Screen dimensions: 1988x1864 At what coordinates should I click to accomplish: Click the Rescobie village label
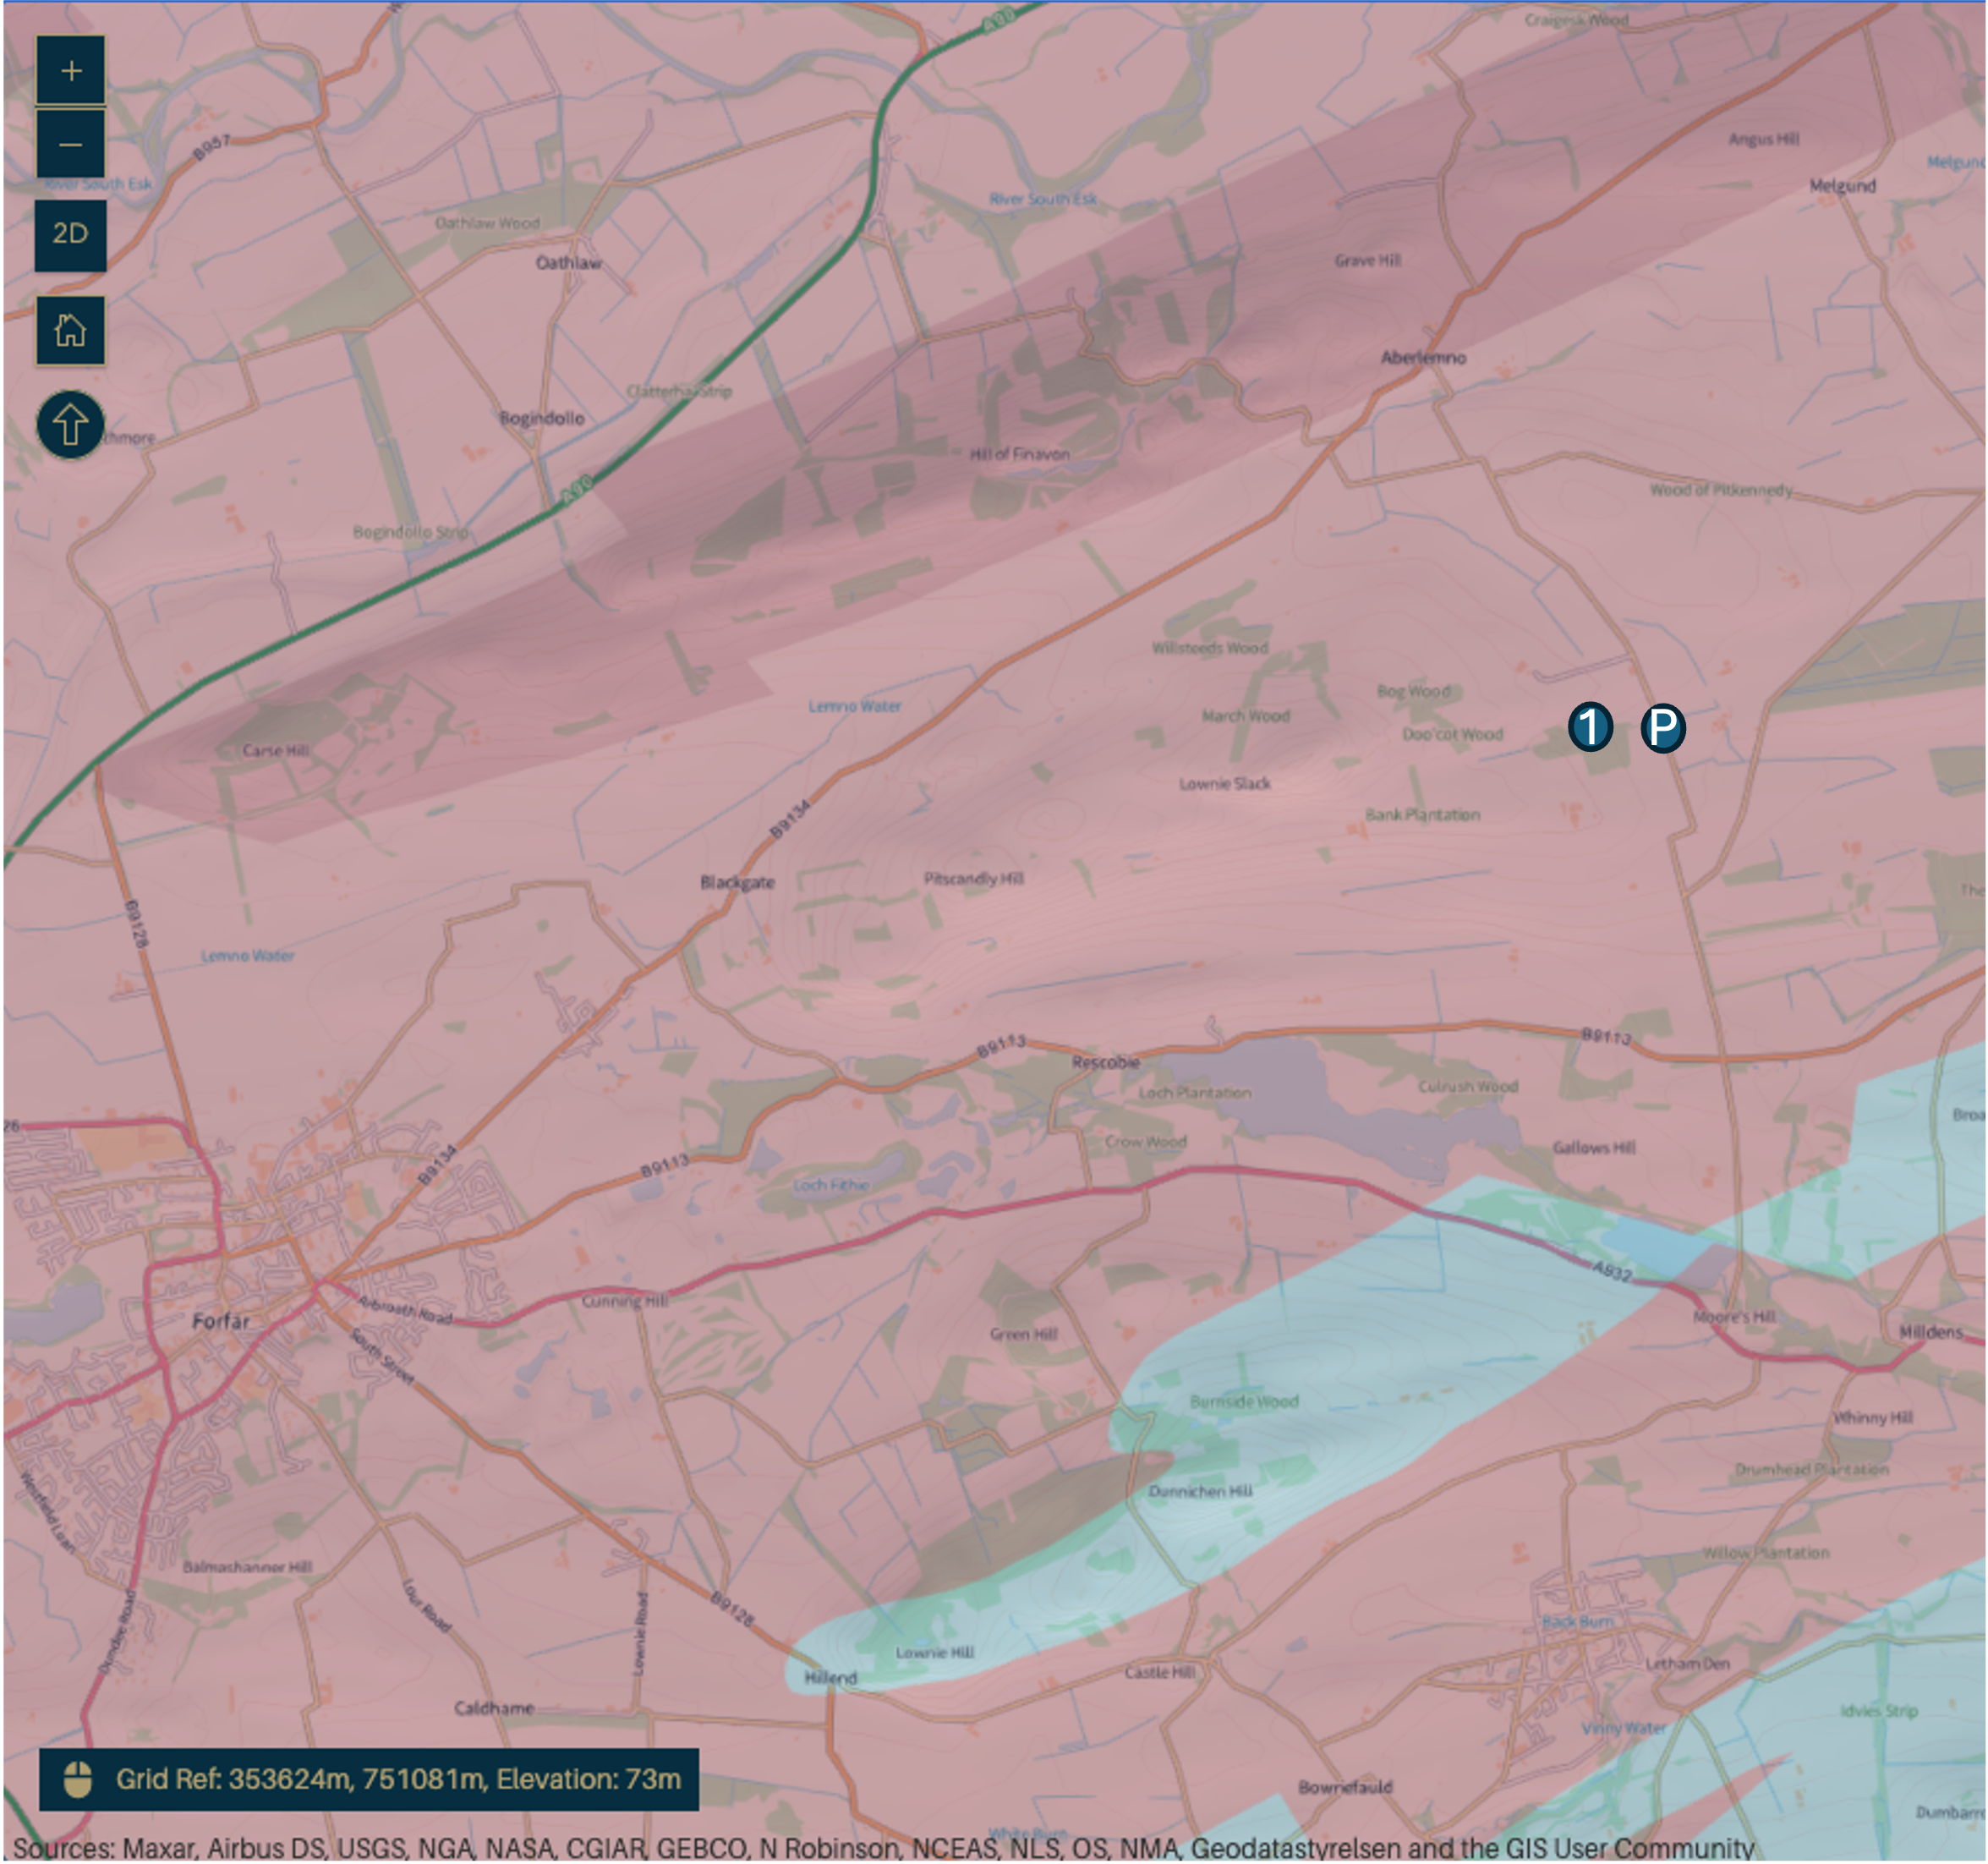coord(1105,1062)
